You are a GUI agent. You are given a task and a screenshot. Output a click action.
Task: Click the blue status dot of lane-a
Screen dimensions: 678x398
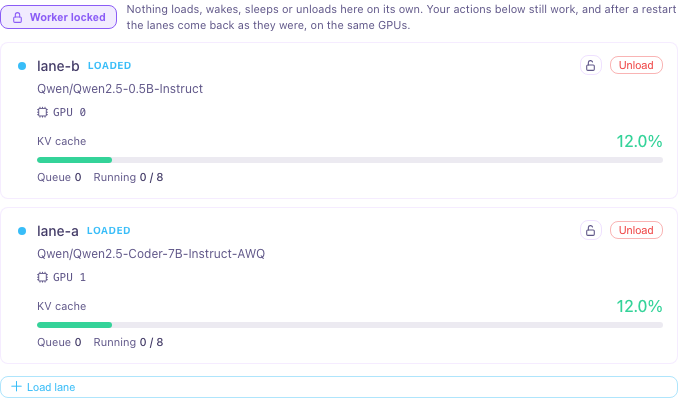coord(22,231)
